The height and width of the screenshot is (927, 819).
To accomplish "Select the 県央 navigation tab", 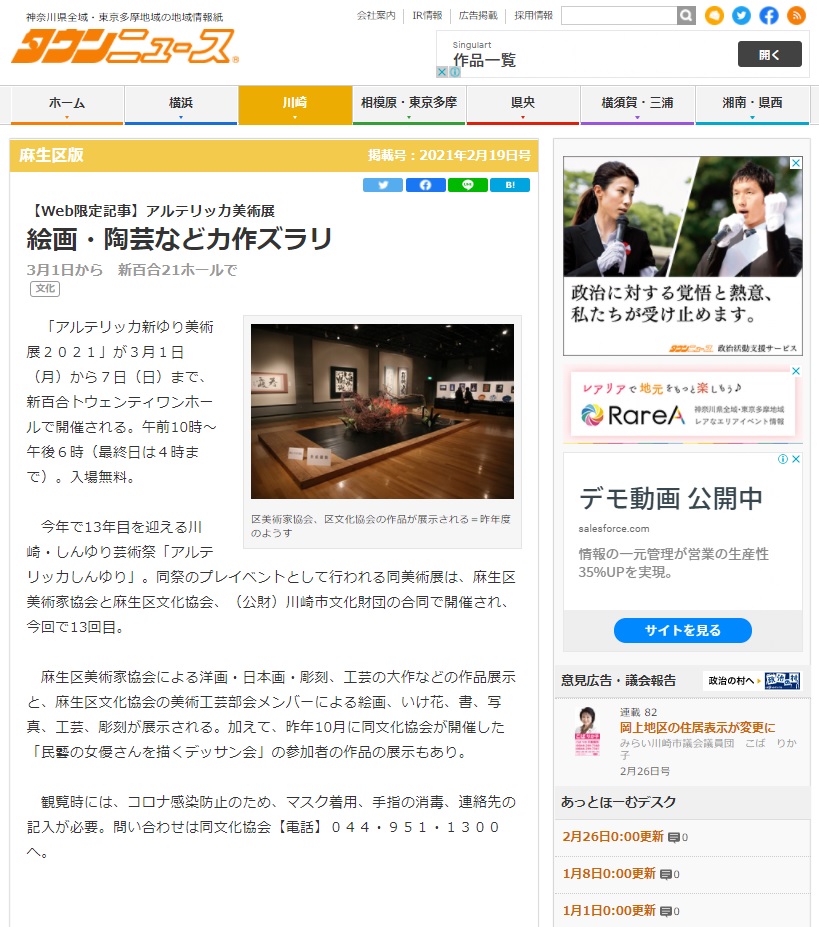I will click(x=523, y=104).
